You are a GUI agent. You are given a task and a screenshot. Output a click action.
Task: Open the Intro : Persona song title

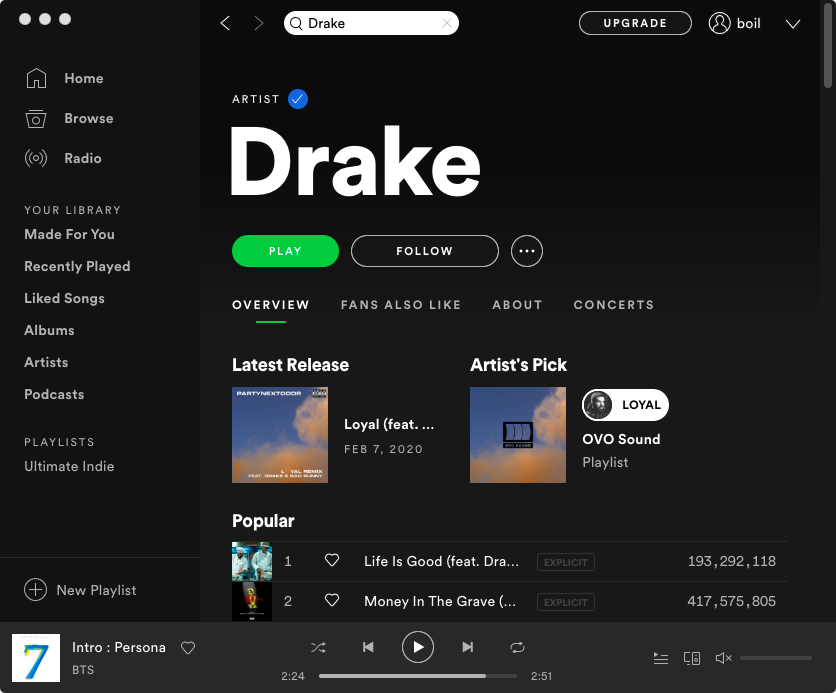click(119, 647)
